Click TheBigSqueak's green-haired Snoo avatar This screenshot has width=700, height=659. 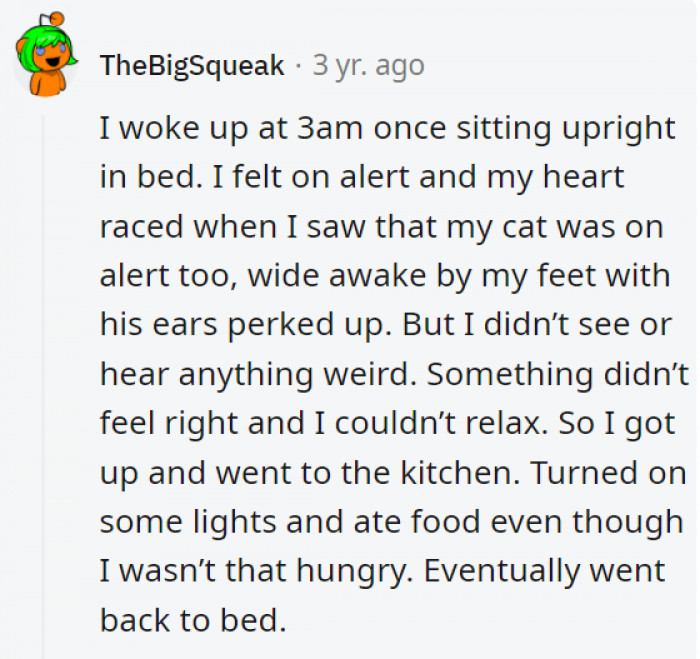42,64
